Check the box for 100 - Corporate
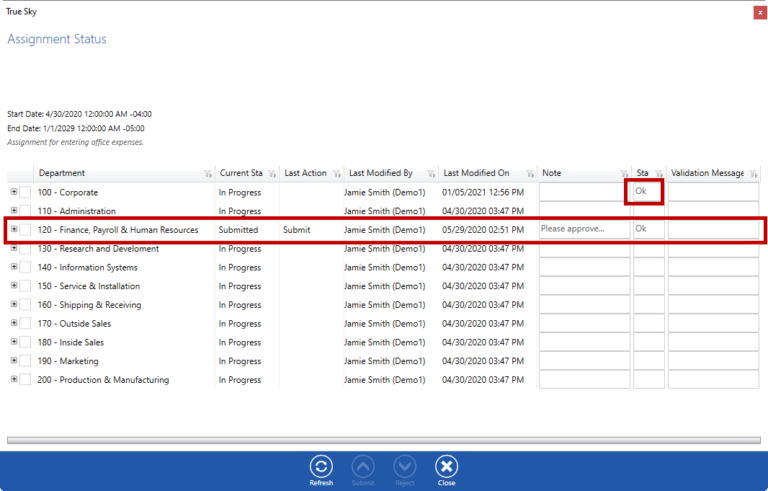This screenshot has height=491, width=768. tap(26, 192)
